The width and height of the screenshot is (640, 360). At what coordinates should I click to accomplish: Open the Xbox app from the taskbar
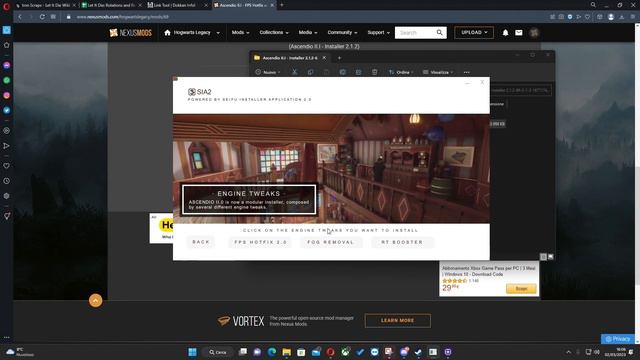tap(345, 352)
